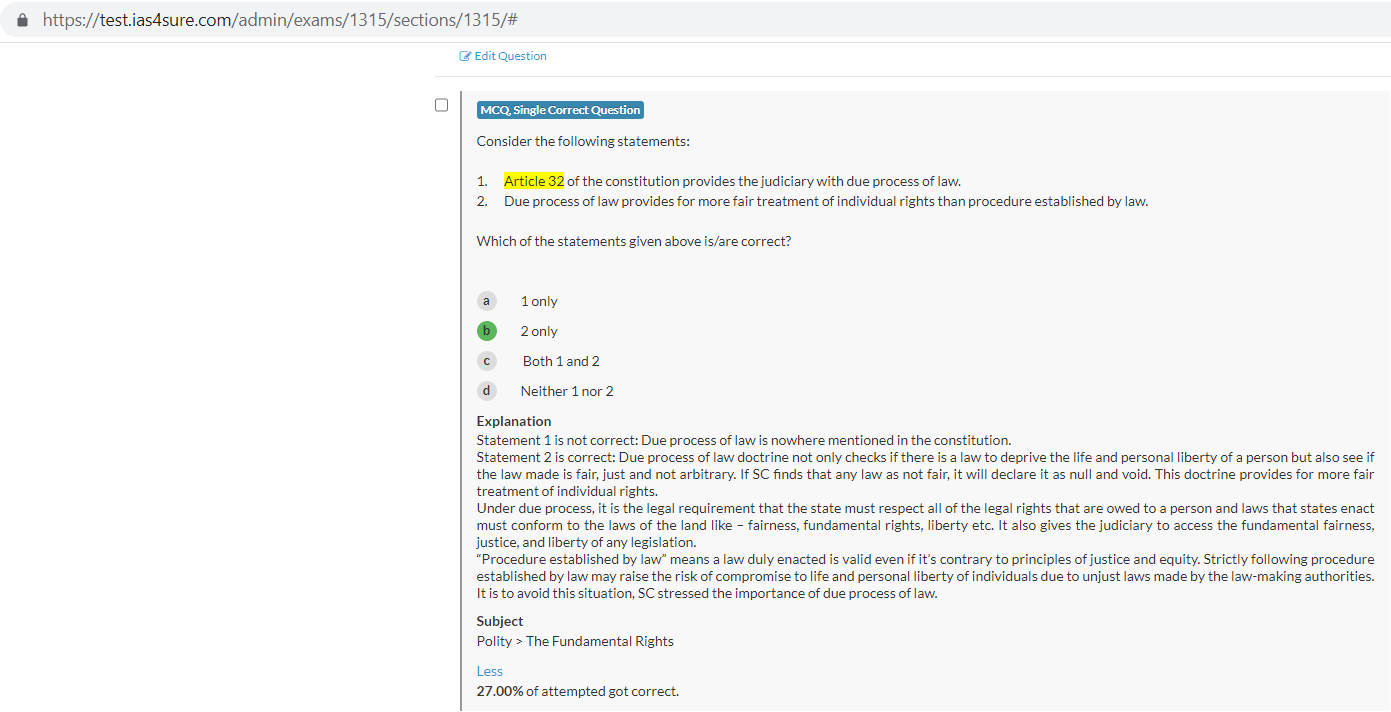Tick the checkbox beside the MCQ question
This screenshot has width=1391, height=712.
coord(441,105)
